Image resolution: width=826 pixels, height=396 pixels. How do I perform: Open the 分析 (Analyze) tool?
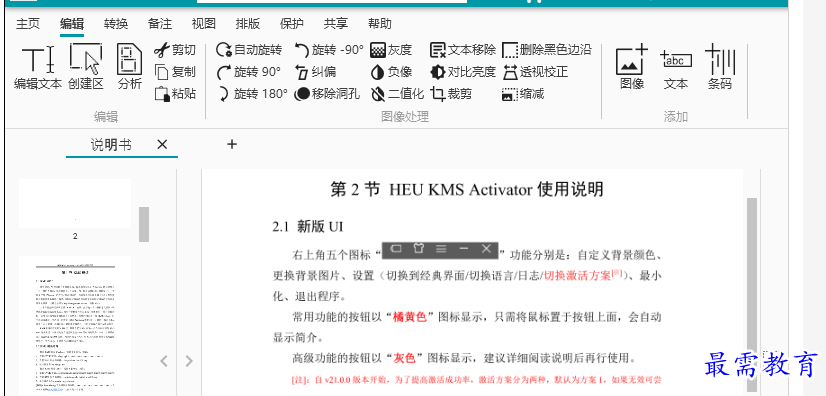click(130, 67)
